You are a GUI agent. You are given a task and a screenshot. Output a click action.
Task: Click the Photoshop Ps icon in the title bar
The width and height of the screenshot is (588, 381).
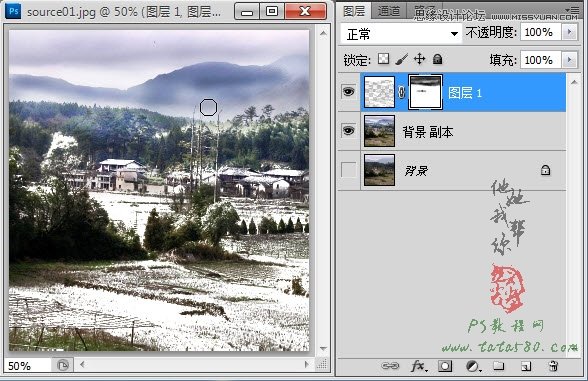tap(14, 11)
